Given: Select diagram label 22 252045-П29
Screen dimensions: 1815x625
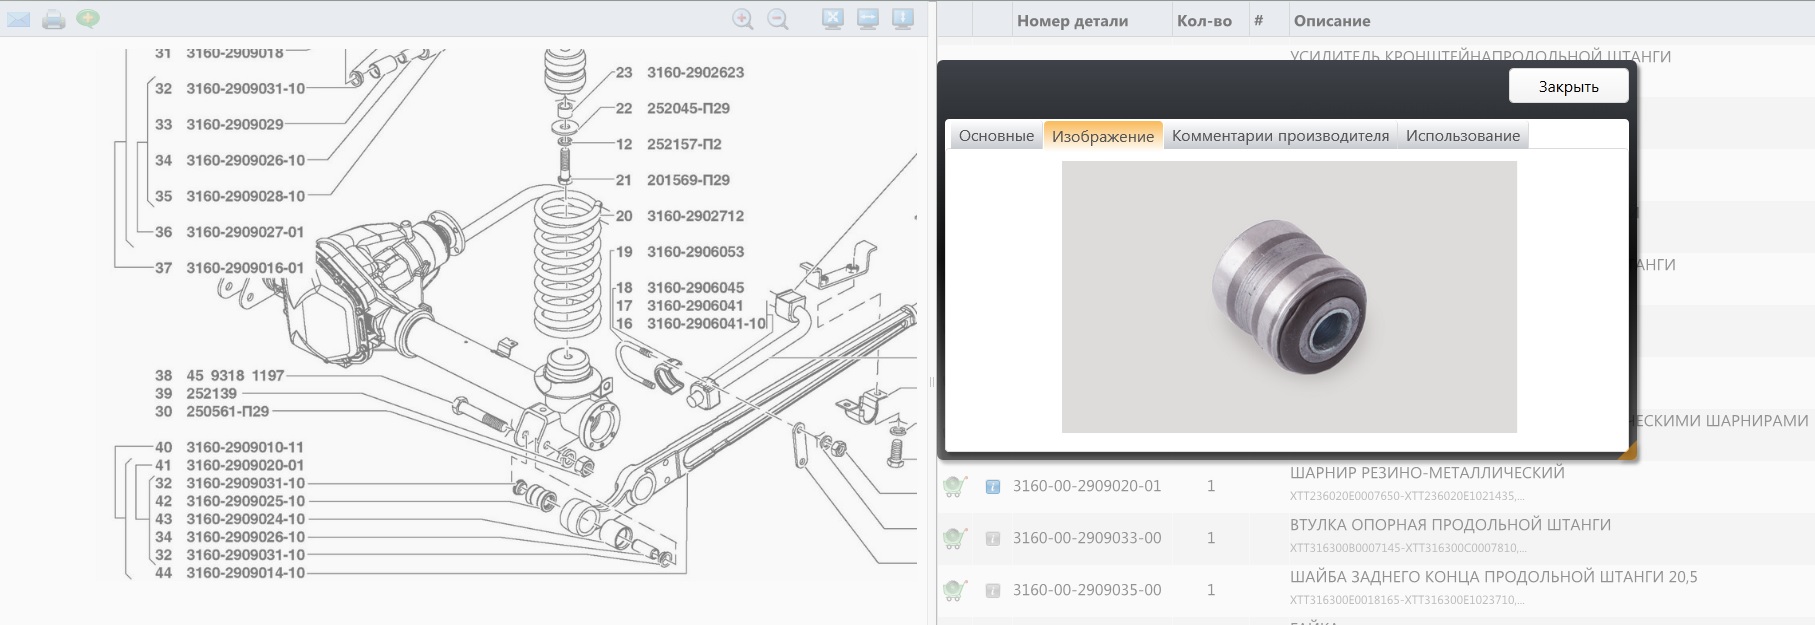Looking at the screenshot, I should 672,108.
